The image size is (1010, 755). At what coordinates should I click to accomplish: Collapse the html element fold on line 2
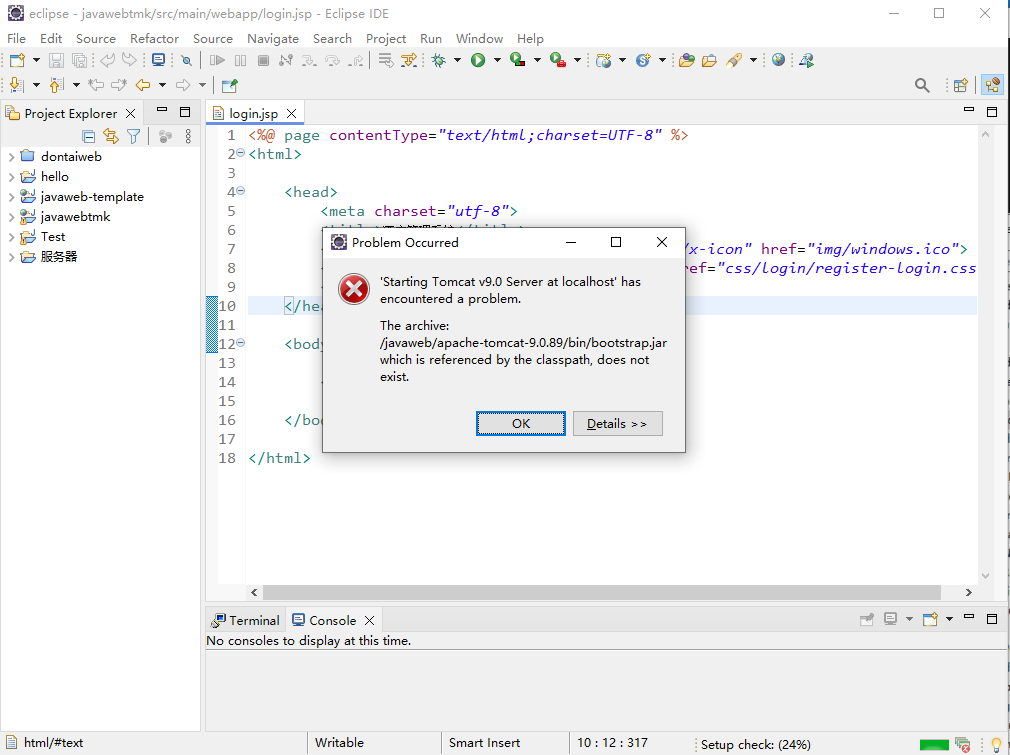tap(241, 154)
